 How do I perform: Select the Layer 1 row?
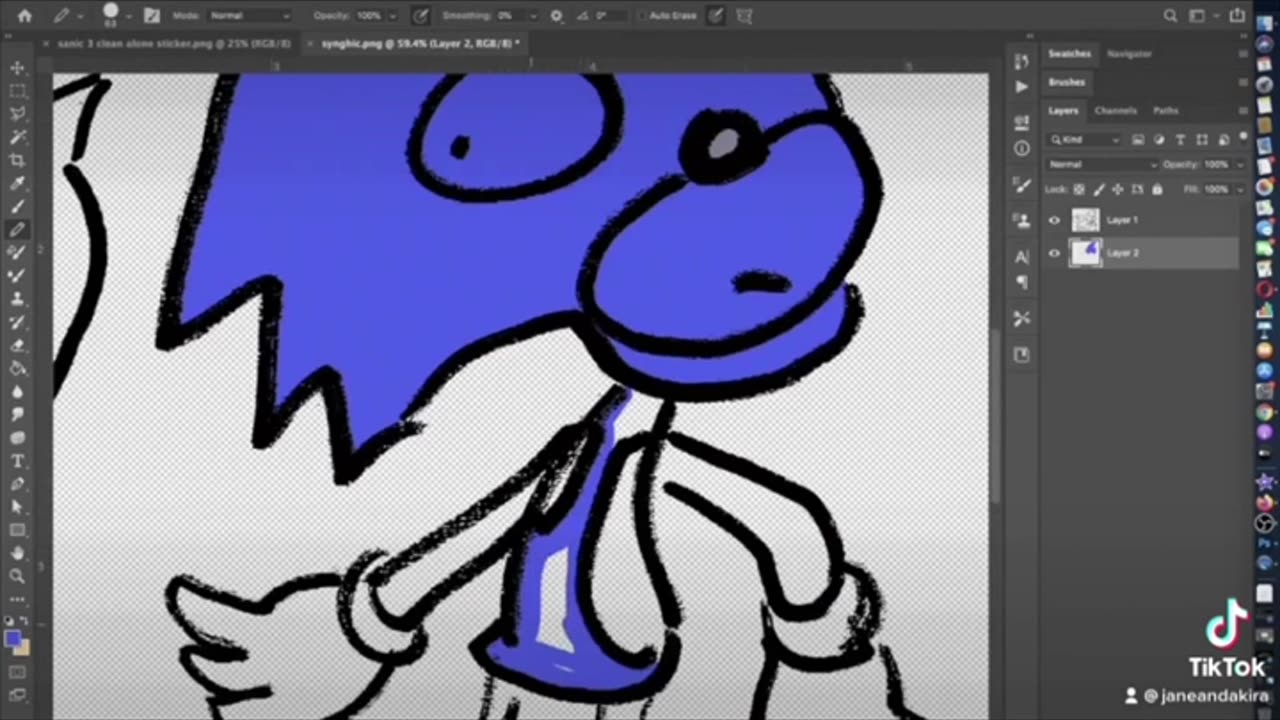click(x=1143, y=220)
